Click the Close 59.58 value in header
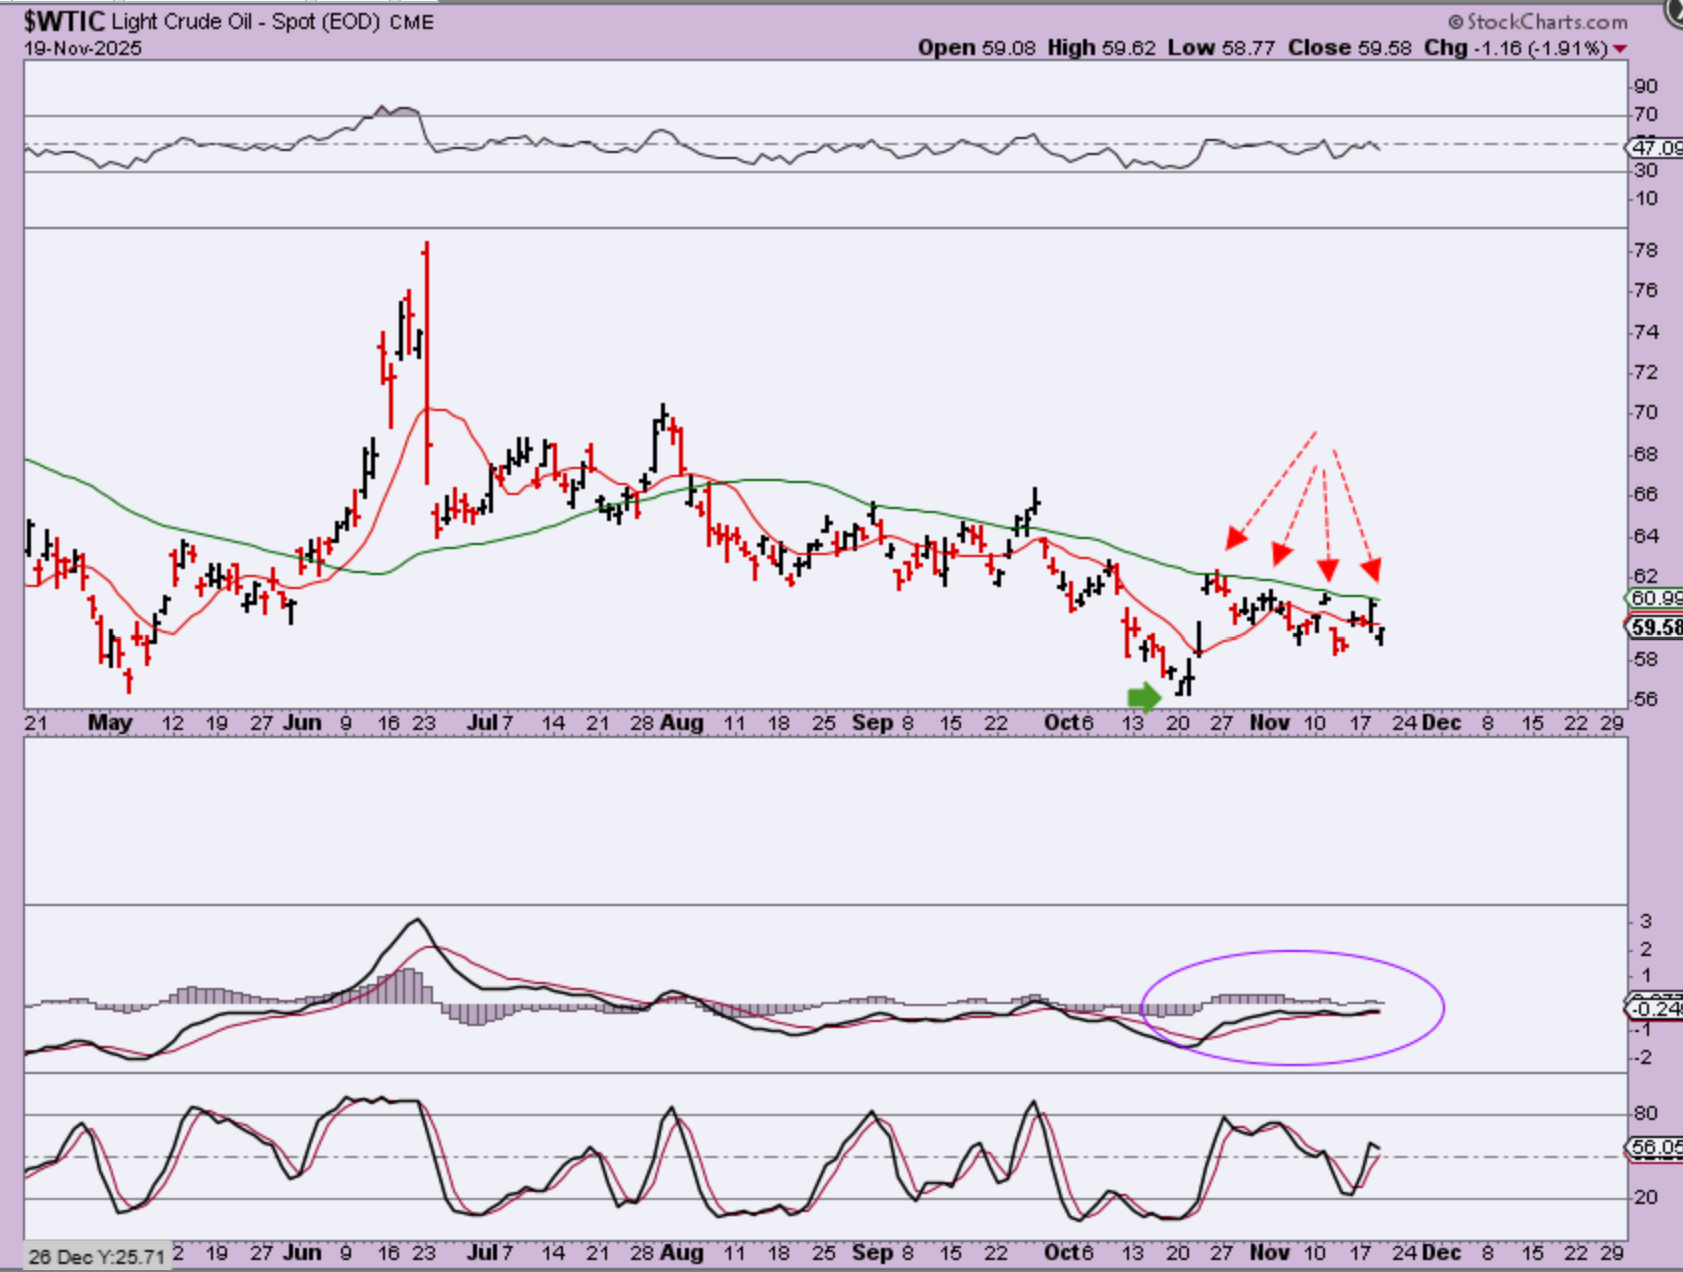The width and height of the screenshot is (1683, 1272). (x=1349, y=48)
